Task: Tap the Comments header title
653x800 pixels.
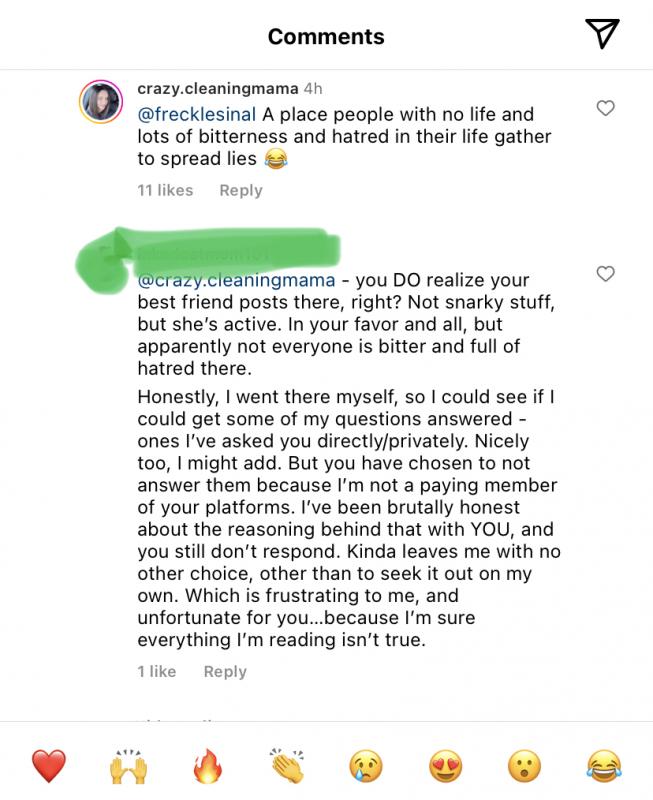Action: (x=326, y=37)
